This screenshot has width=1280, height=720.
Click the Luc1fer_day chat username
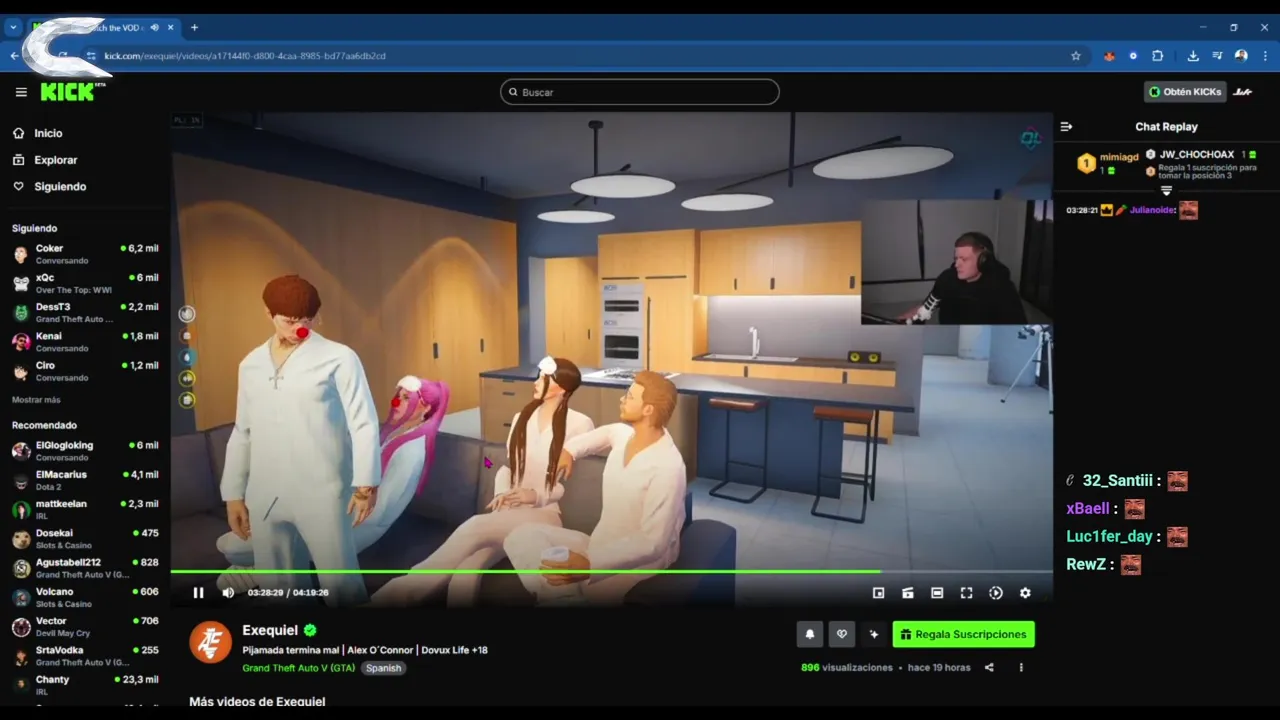pyautogui.click(x=1109, y=537)
